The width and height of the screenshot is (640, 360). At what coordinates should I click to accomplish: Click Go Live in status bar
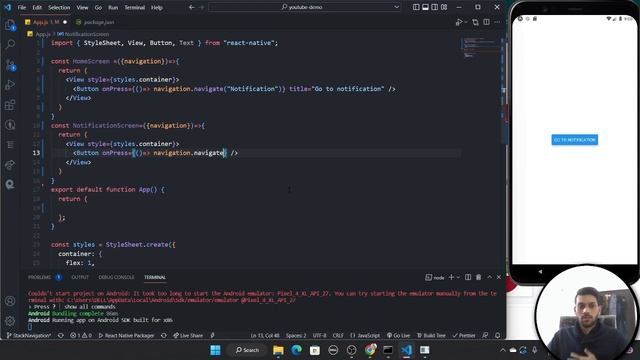(x=398, y=336)
